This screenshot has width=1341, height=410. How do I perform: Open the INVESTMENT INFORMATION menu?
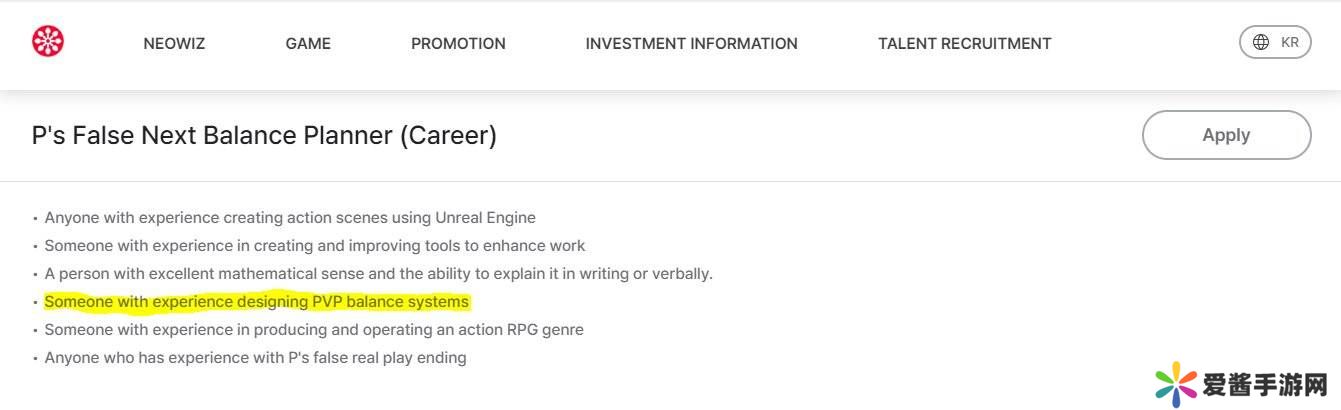pyautogui.click(x=691, y=44)
